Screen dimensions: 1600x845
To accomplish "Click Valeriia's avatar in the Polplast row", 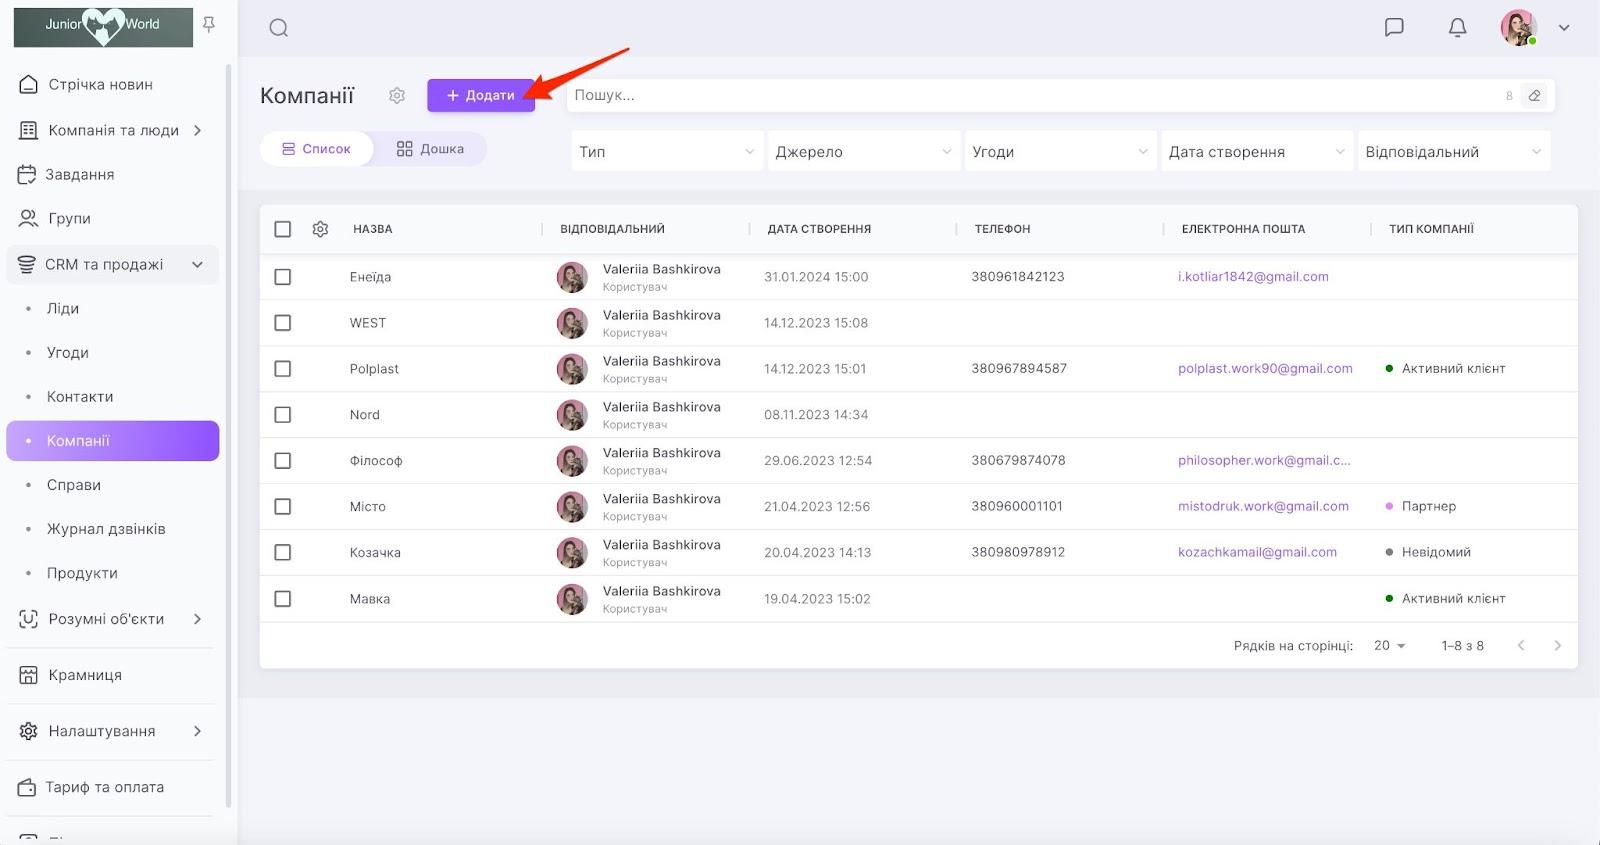I will (572, 369).
